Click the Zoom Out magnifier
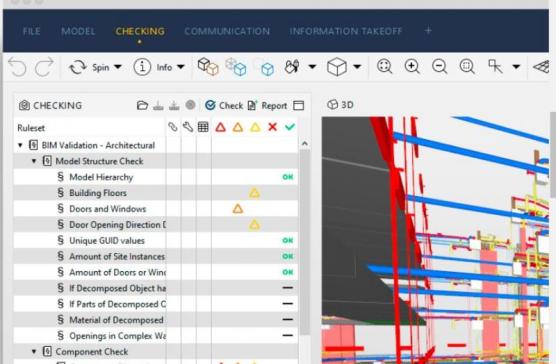This screenshot has width=556, height=364. click(440, 67)
